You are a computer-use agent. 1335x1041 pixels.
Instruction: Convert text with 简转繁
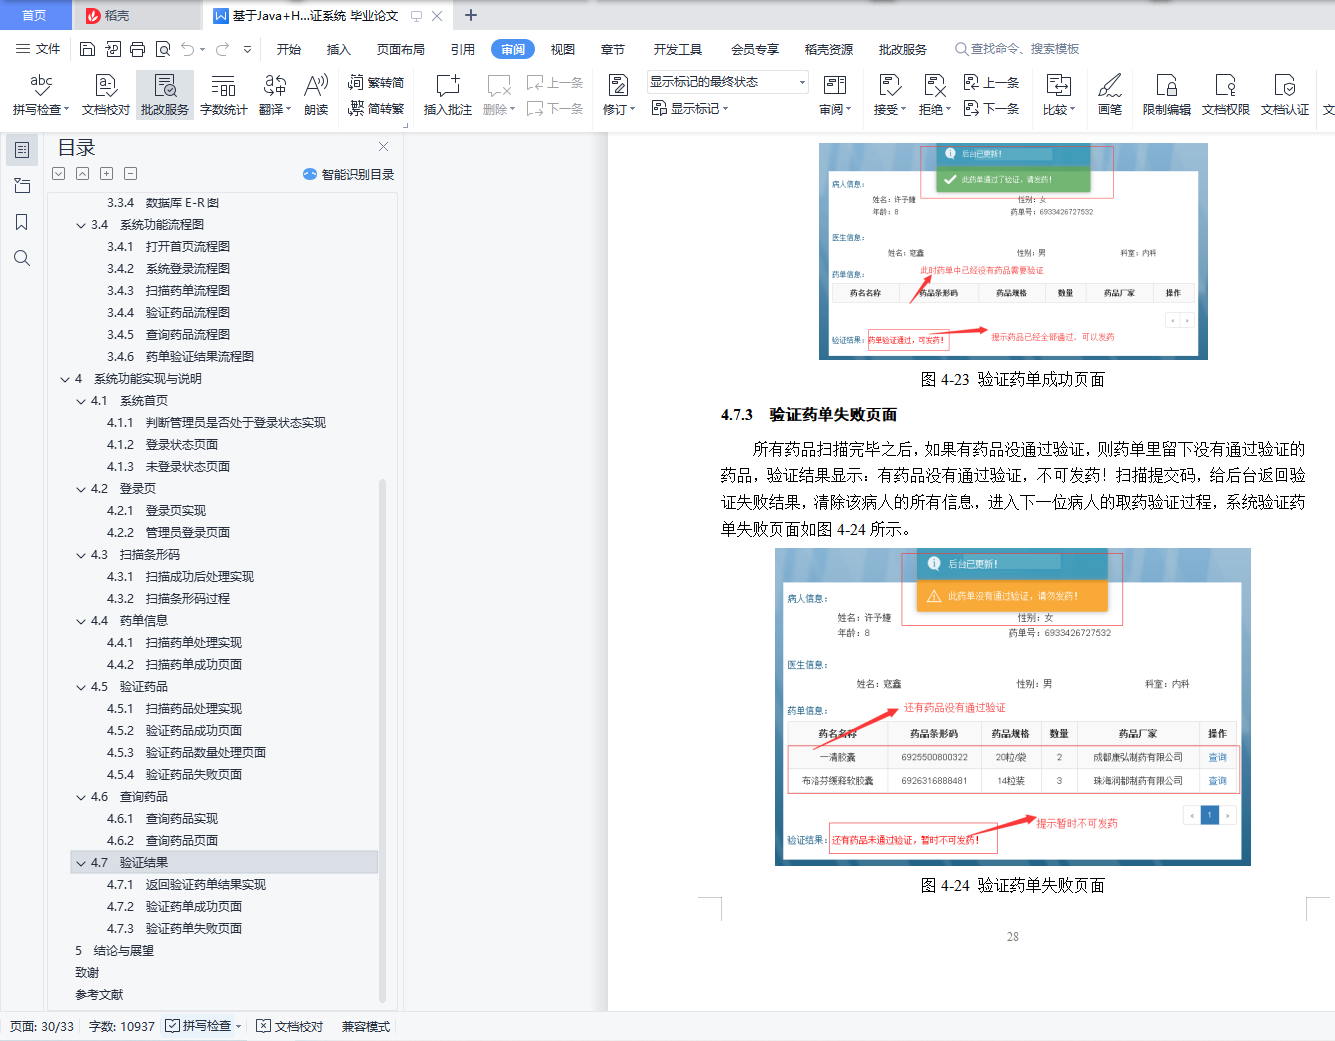pos(376,108)
